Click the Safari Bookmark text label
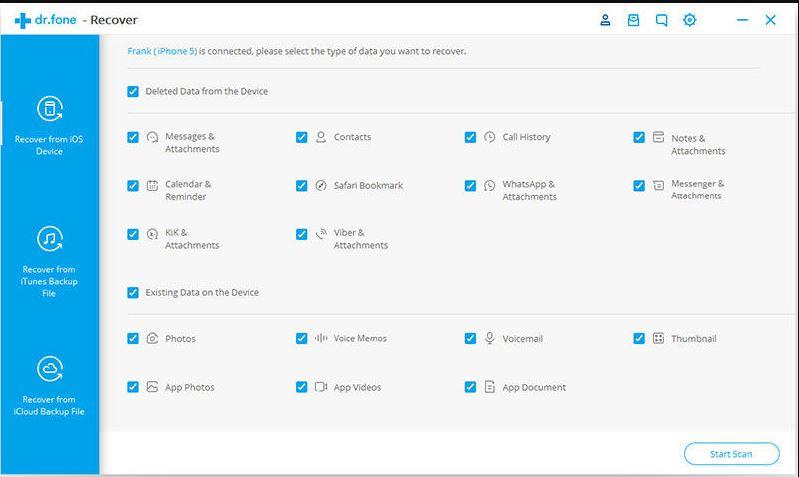The width and height of the screenshot is (799, 477). click(368, 186)
